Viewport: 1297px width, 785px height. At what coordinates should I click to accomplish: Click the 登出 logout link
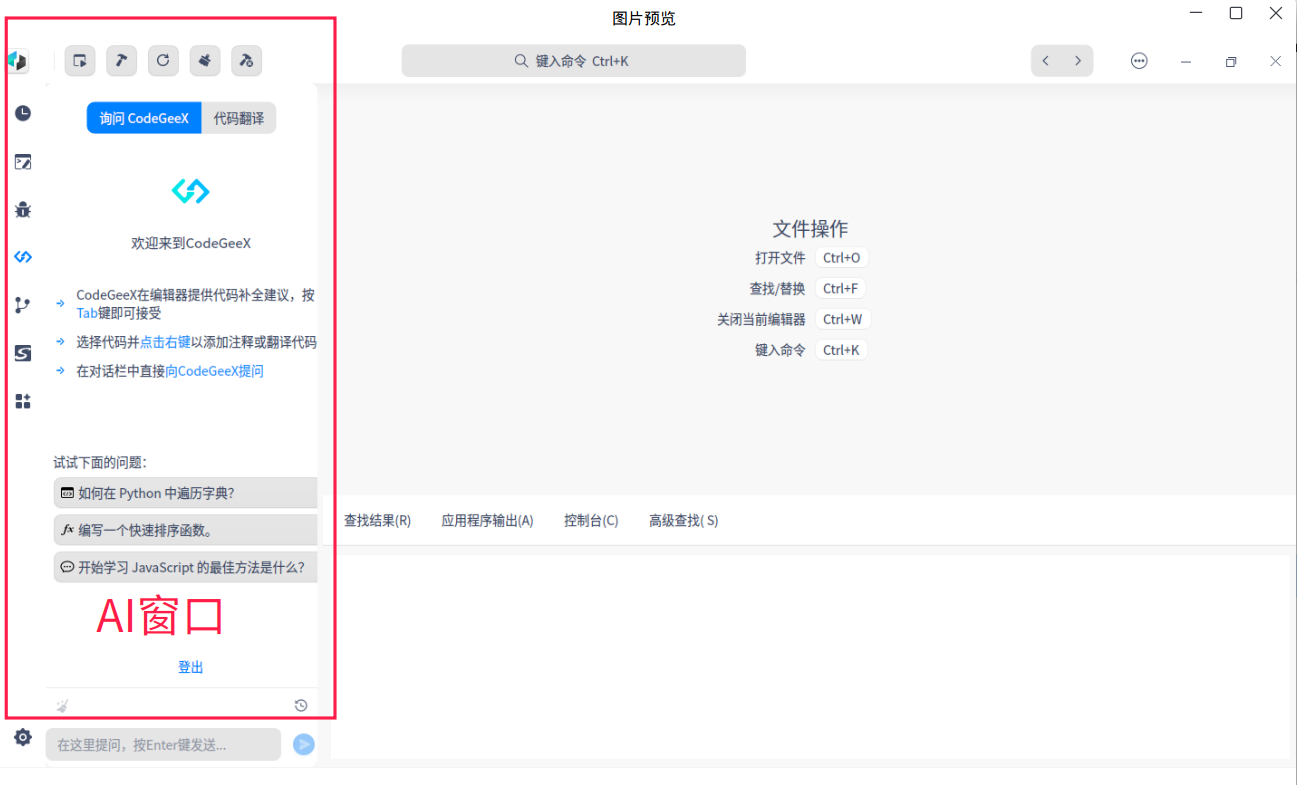(x=191, y=667)
